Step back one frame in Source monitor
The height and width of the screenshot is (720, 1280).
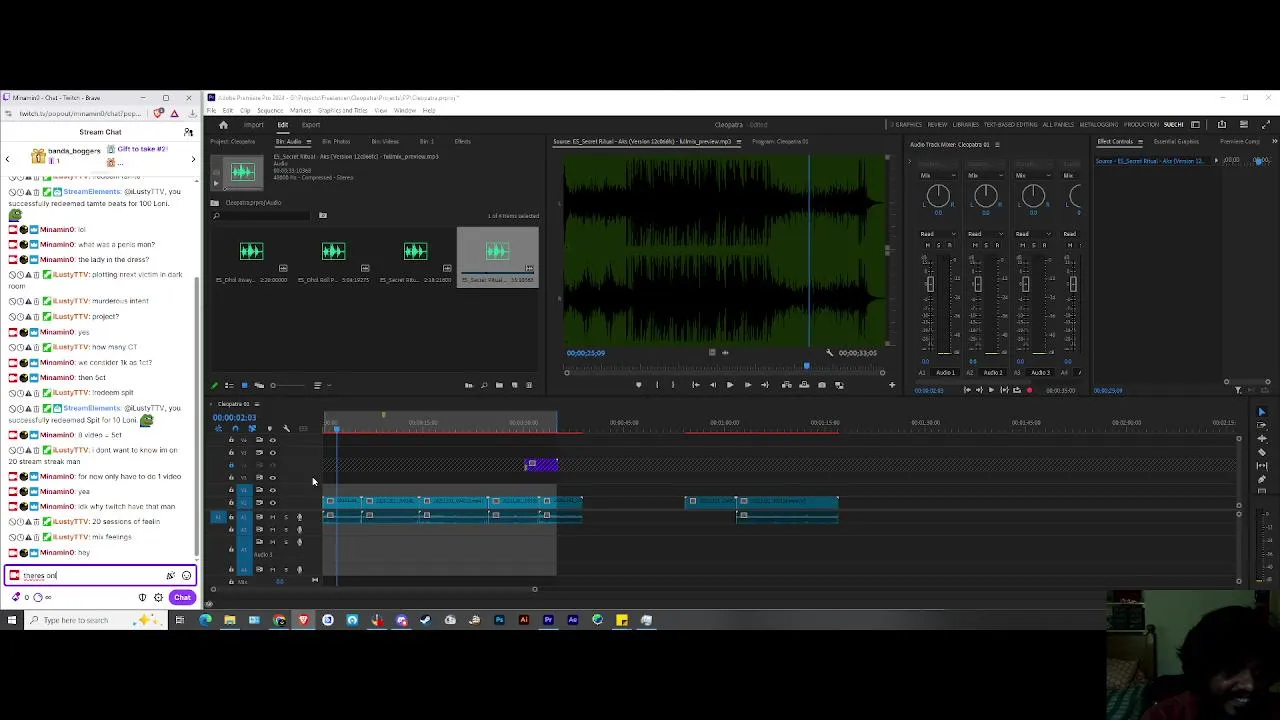coord(713,385)
